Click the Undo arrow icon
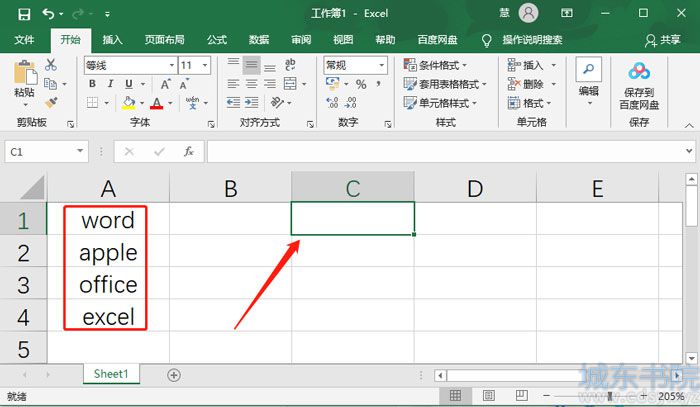This screenshot has height=407, width=700. tap(48, 14)
